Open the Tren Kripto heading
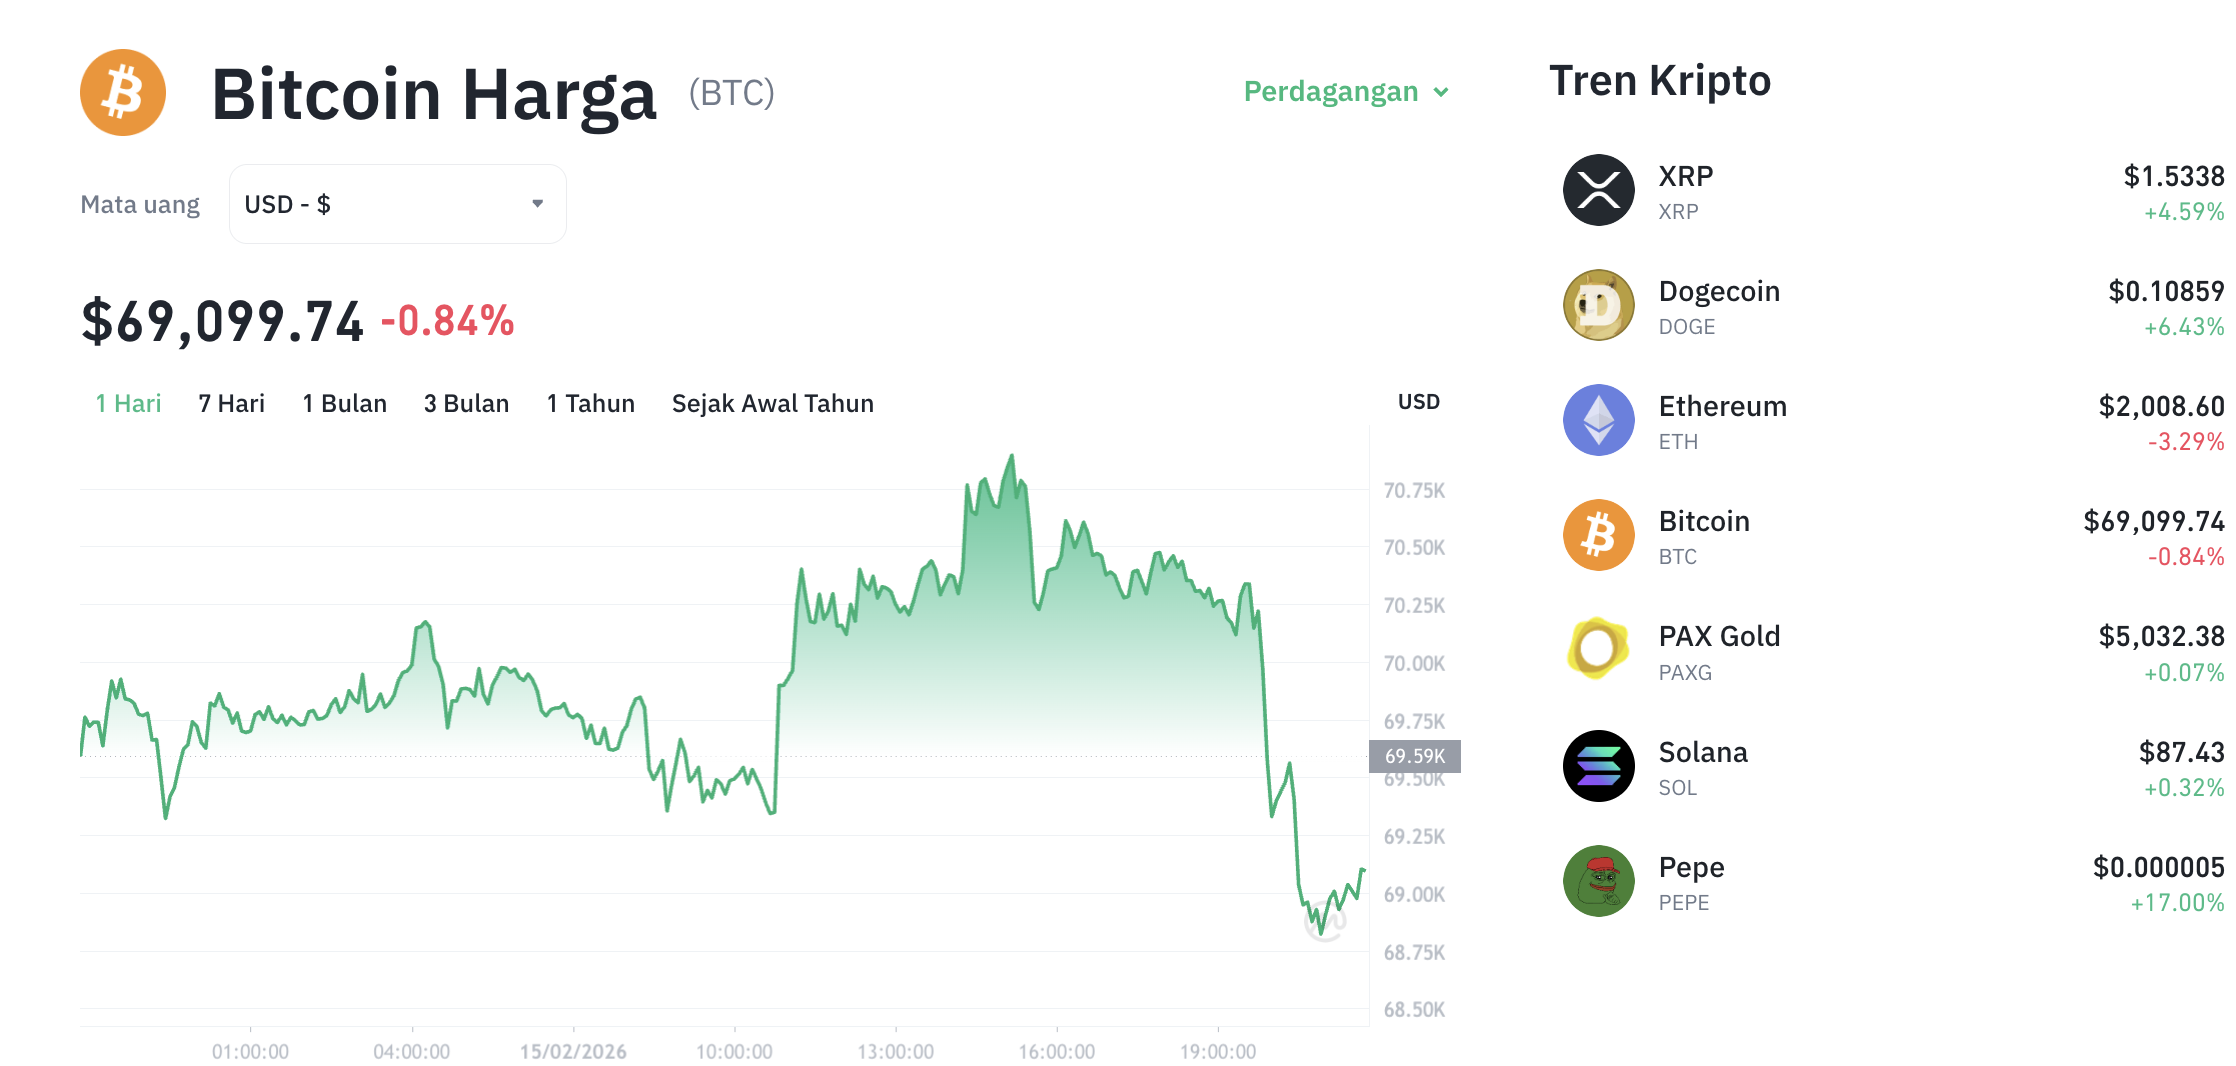 [1660, 80]
